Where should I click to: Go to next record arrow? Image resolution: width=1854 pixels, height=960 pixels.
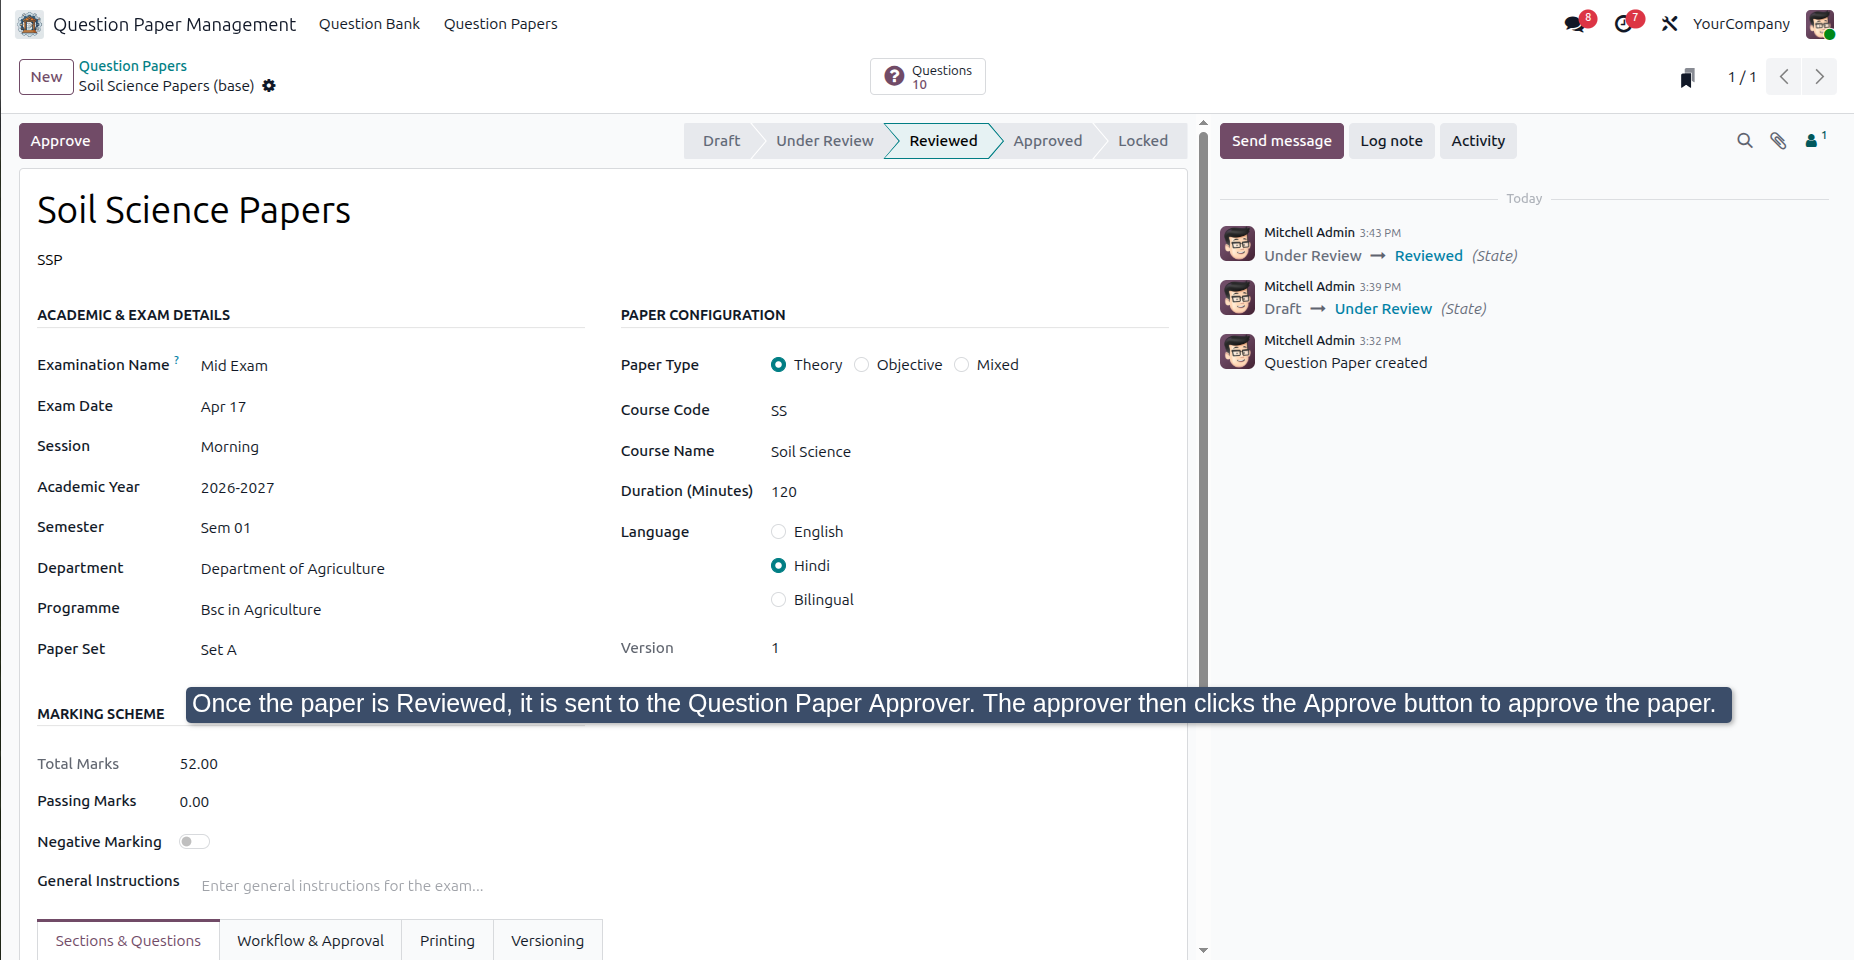1819,77
